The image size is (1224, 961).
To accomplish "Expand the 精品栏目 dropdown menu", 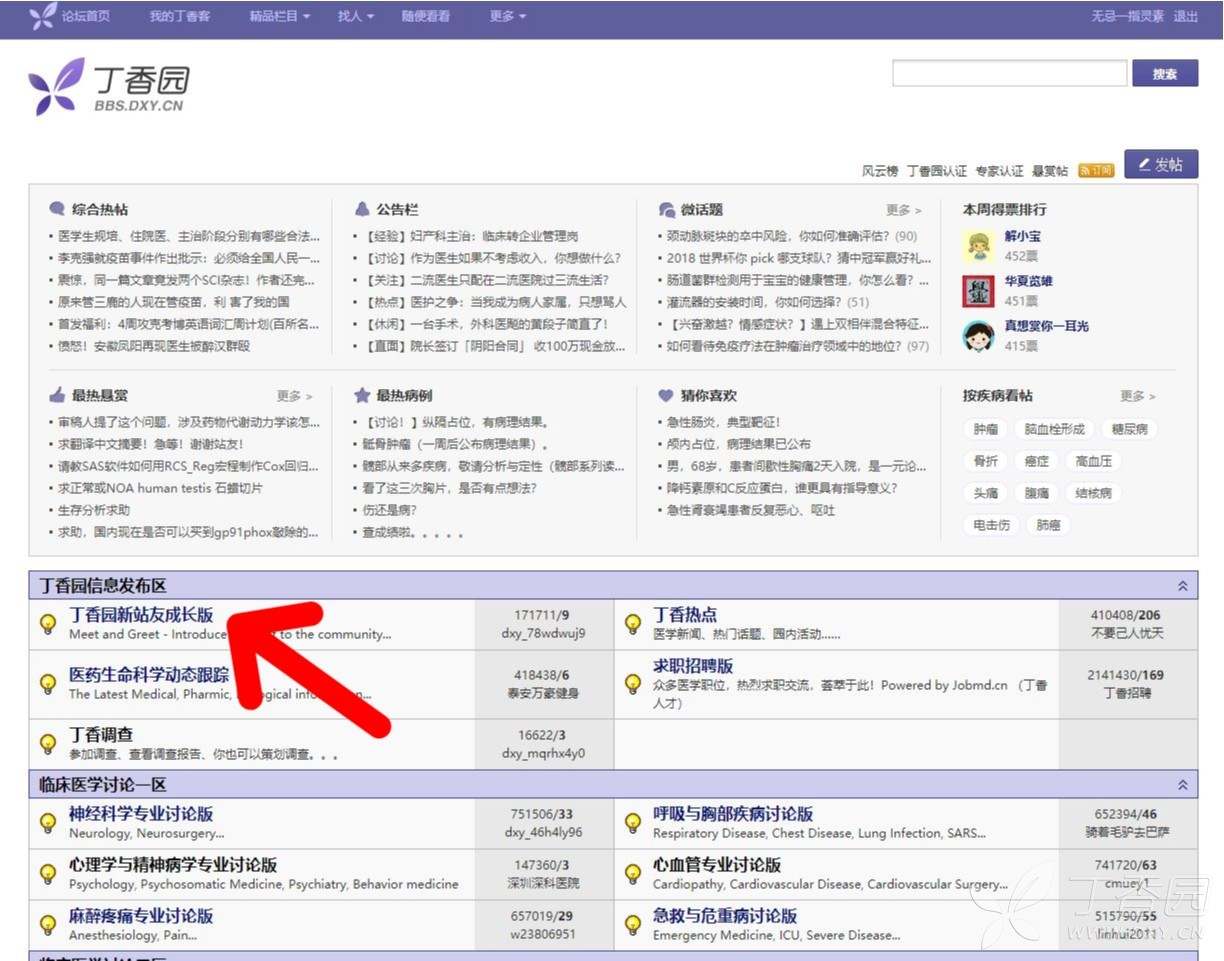I will point(279,17).
